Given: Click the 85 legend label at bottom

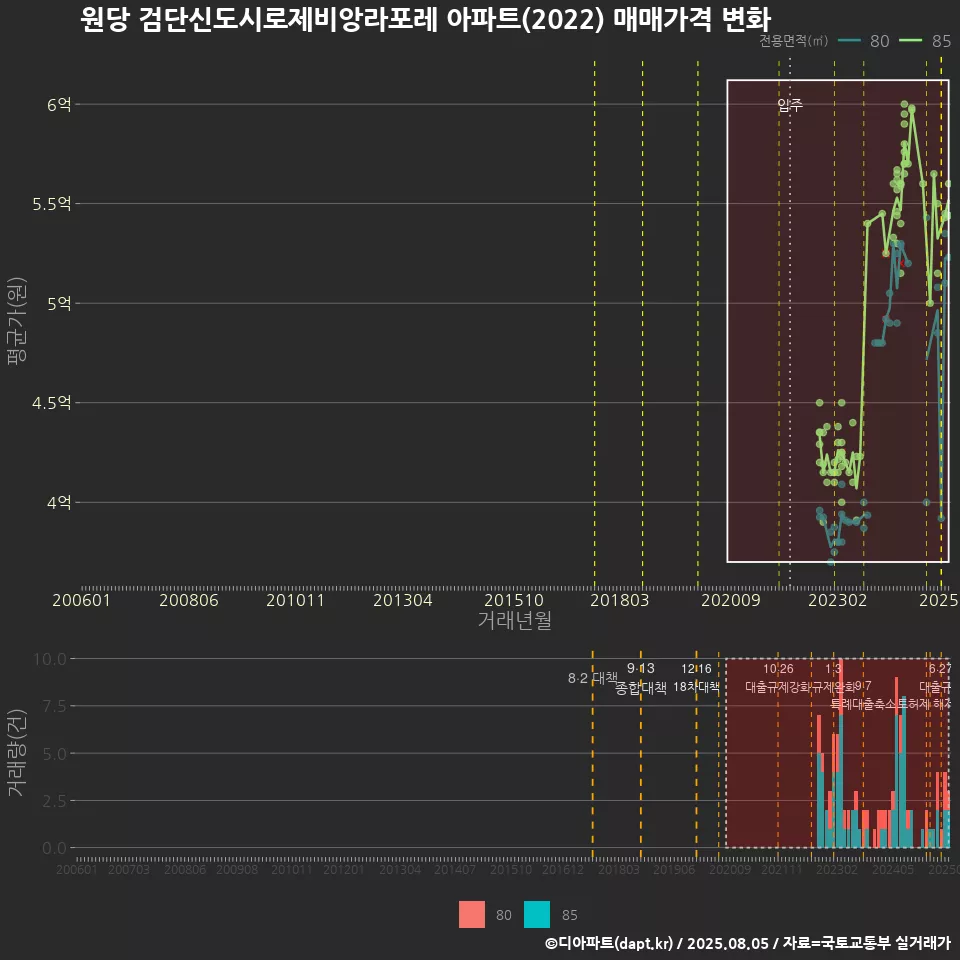Looking at the screenshot, I should (569, 915).
